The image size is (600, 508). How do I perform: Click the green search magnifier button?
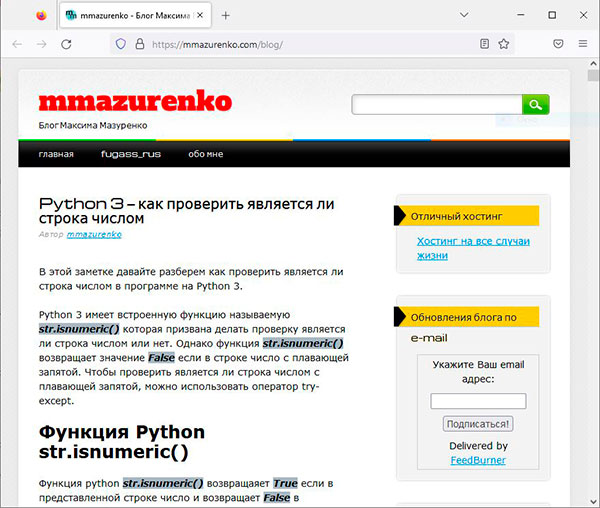[536, 105]
